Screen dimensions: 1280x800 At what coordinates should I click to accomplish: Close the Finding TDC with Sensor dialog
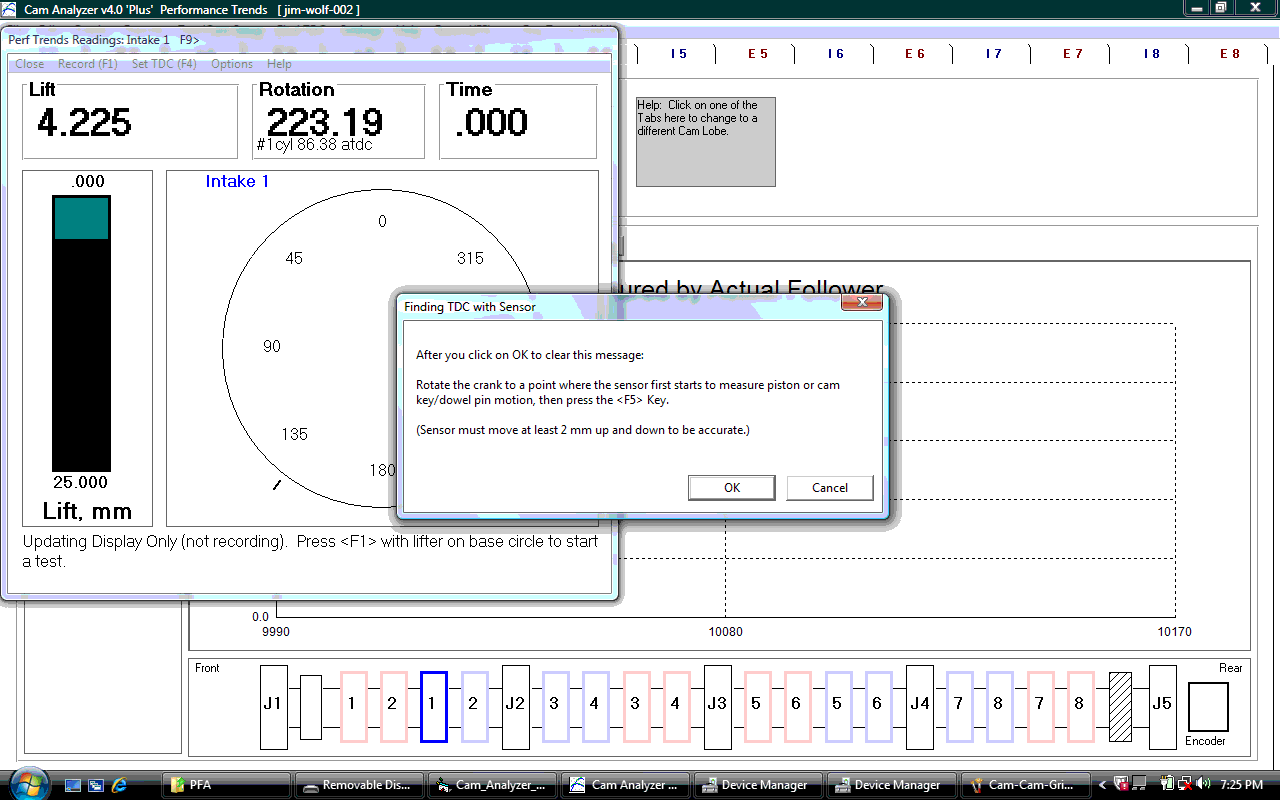pyautogui.click(x=862, y=302)
